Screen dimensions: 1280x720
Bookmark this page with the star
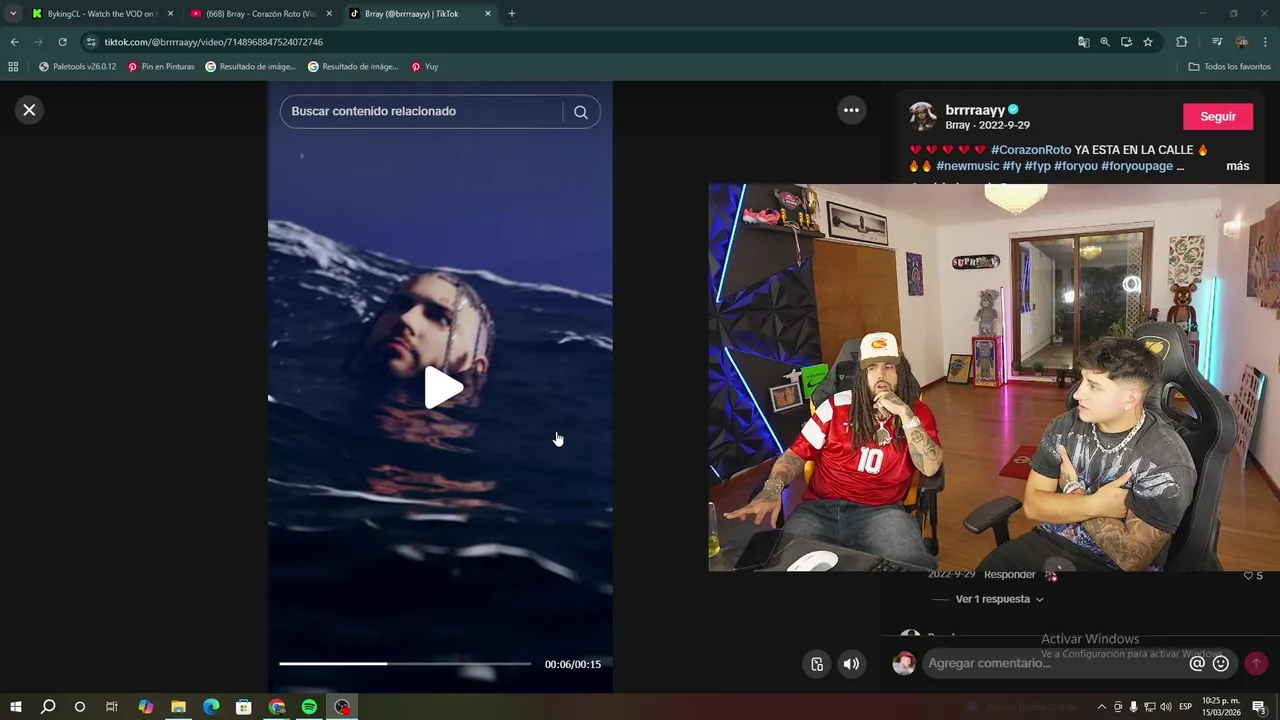pos(1148,42)
